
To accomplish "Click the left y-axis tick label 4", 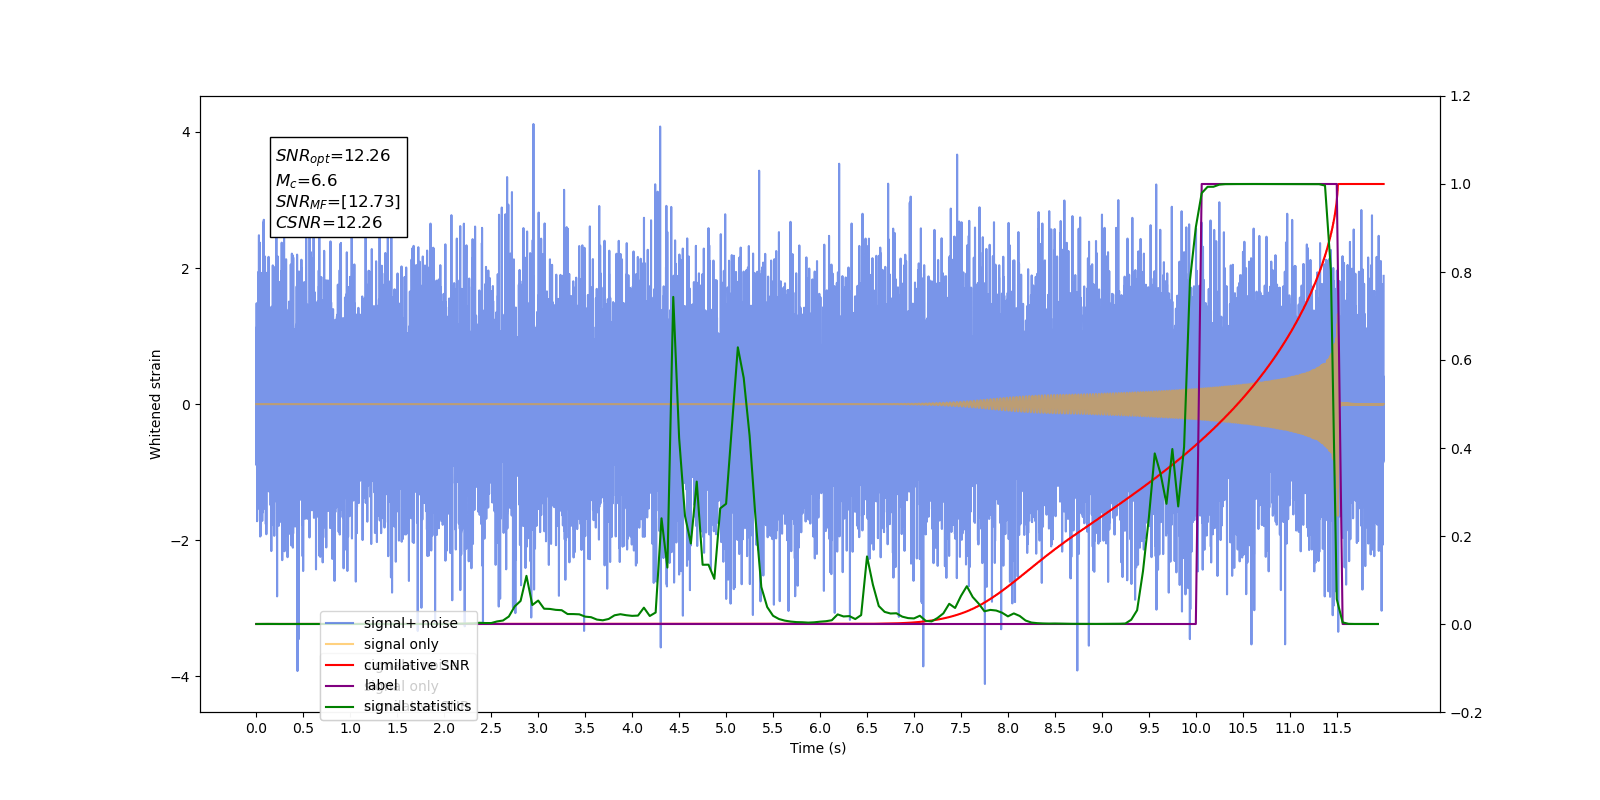I will [x=186, y=132].
